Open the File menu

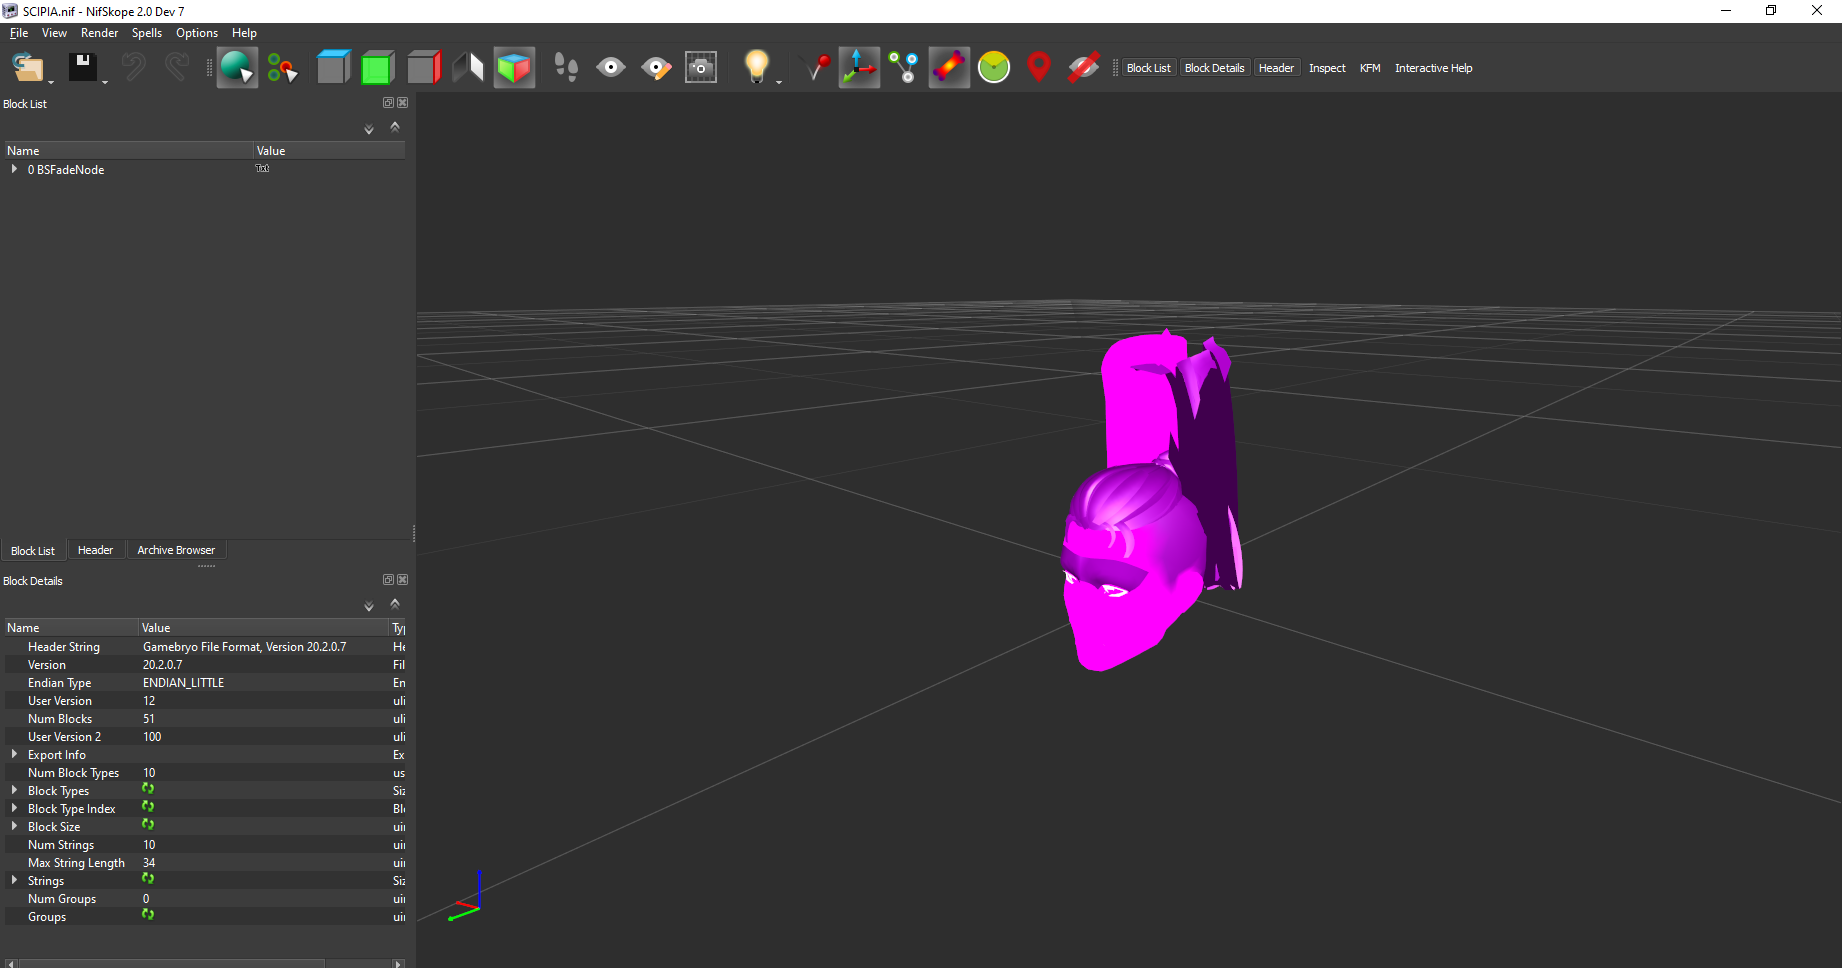(x=19, y=33)
